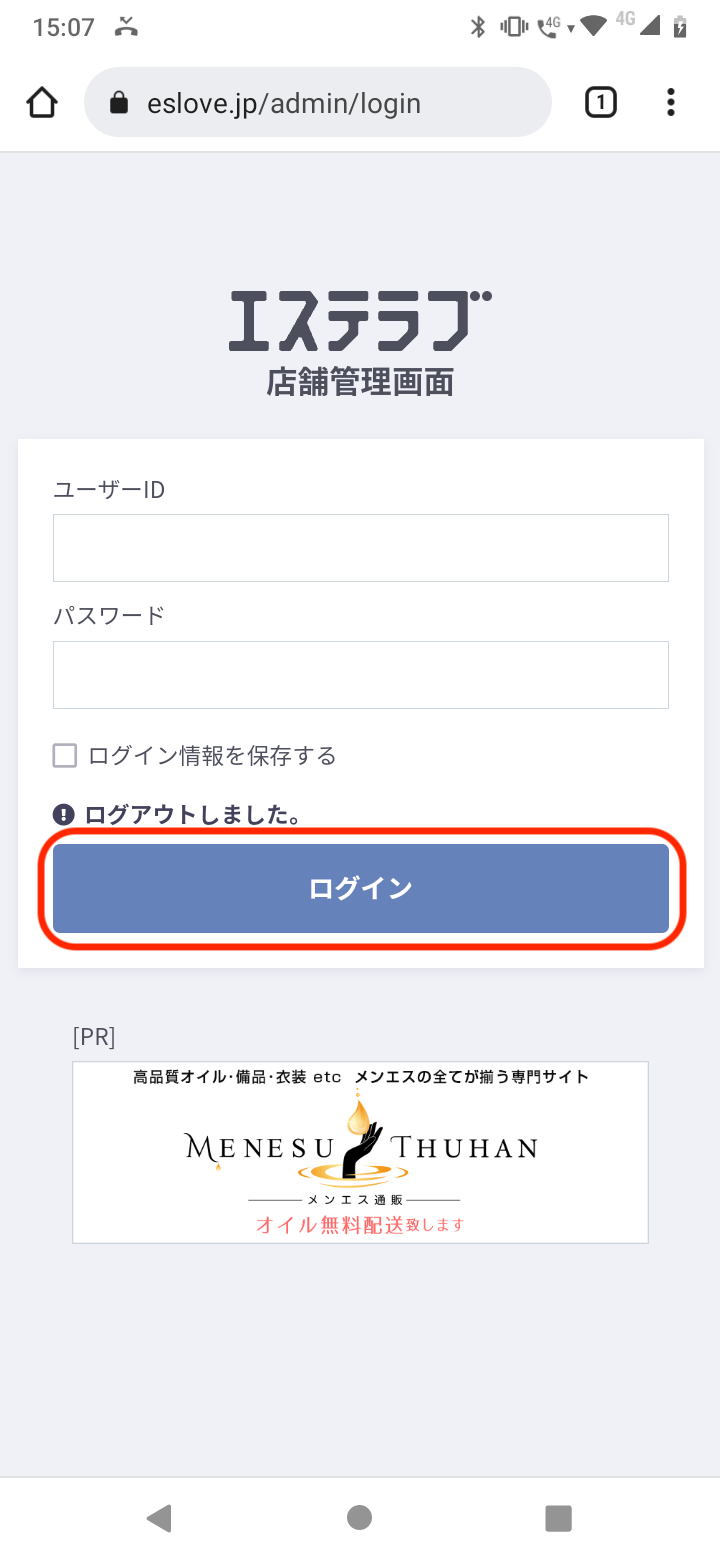This screenshot has width=720, height=1560.
Task: Click the ユーザーID input field
Action: [x=360, y=548]
